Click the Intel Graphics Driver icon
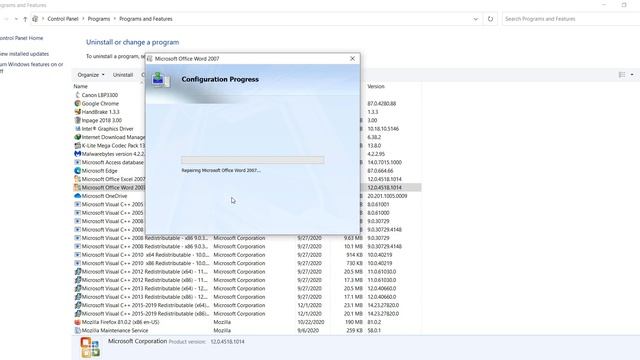This screenshot has width=640, height=360. coord(78,129)
